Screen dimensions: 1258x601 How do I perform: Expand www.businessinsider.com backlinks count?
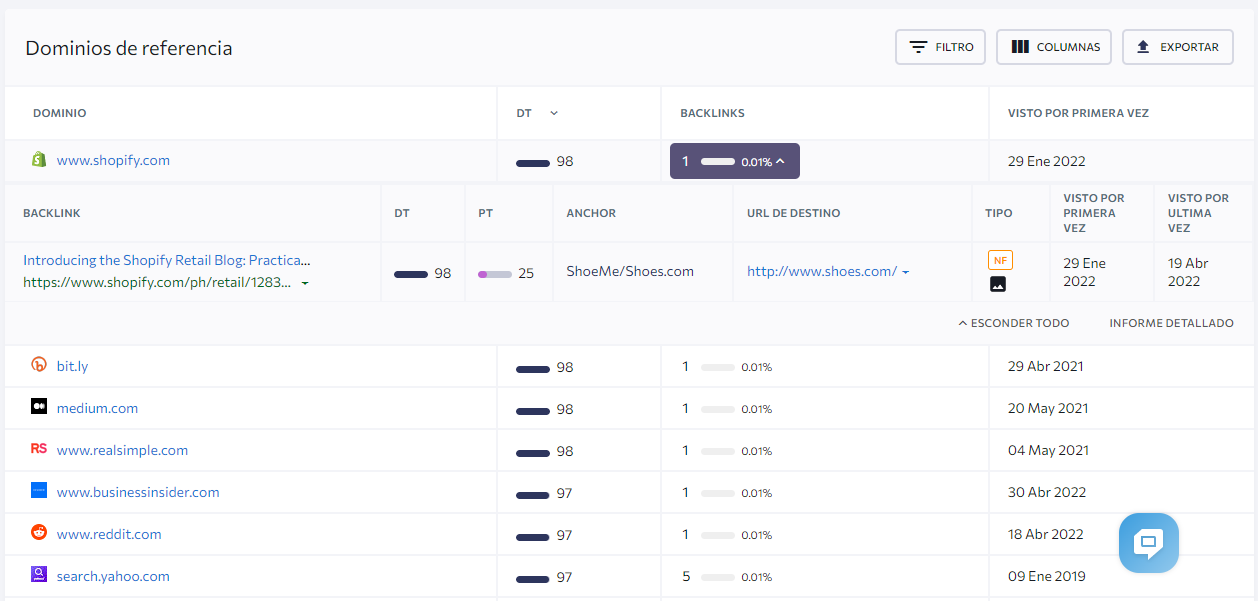[727, 493]
